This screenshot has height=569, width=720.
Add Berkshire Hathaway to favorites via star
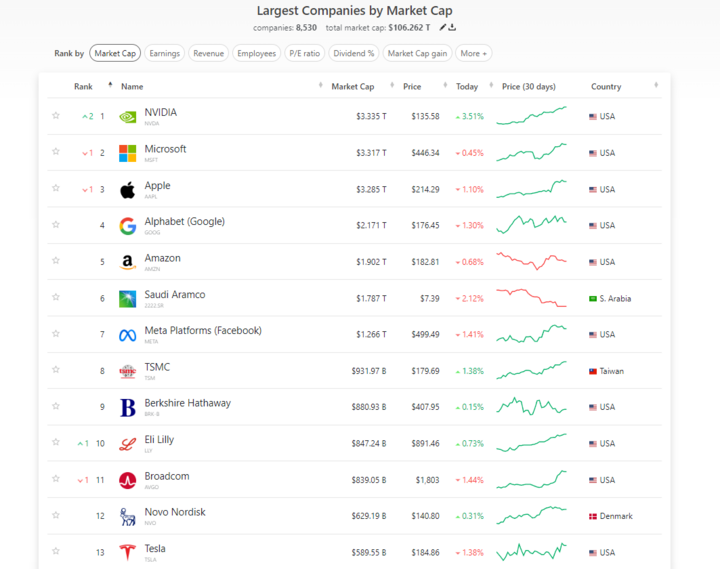click(x=56, y=407)
